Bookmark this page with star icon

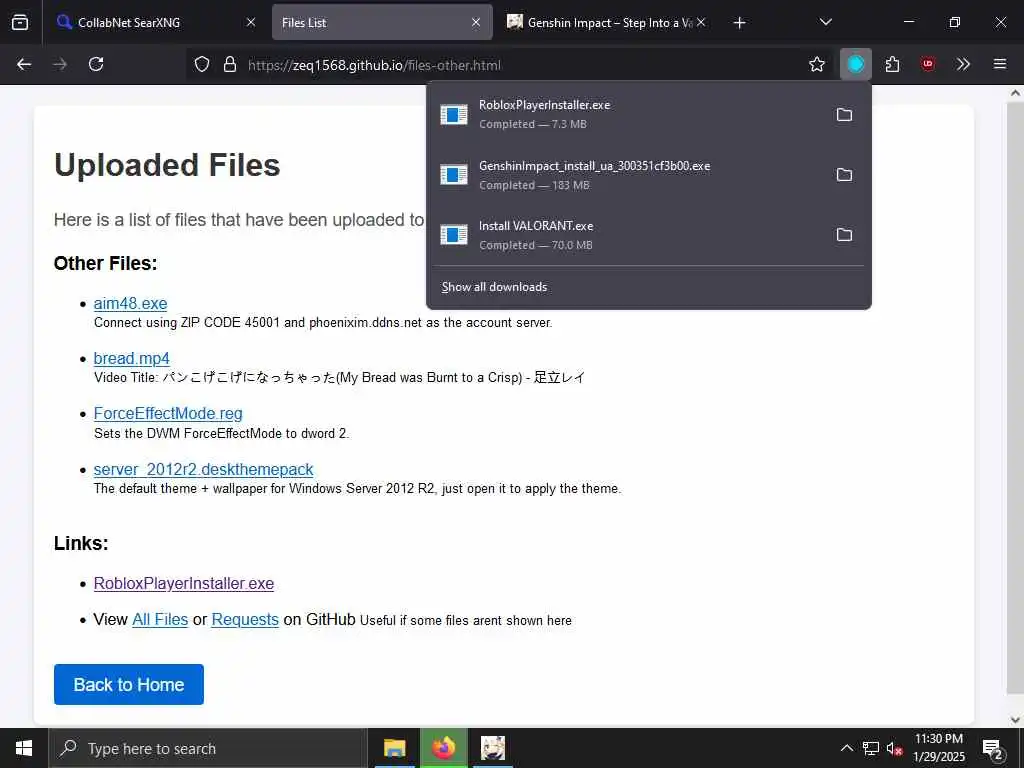point(816,64)
